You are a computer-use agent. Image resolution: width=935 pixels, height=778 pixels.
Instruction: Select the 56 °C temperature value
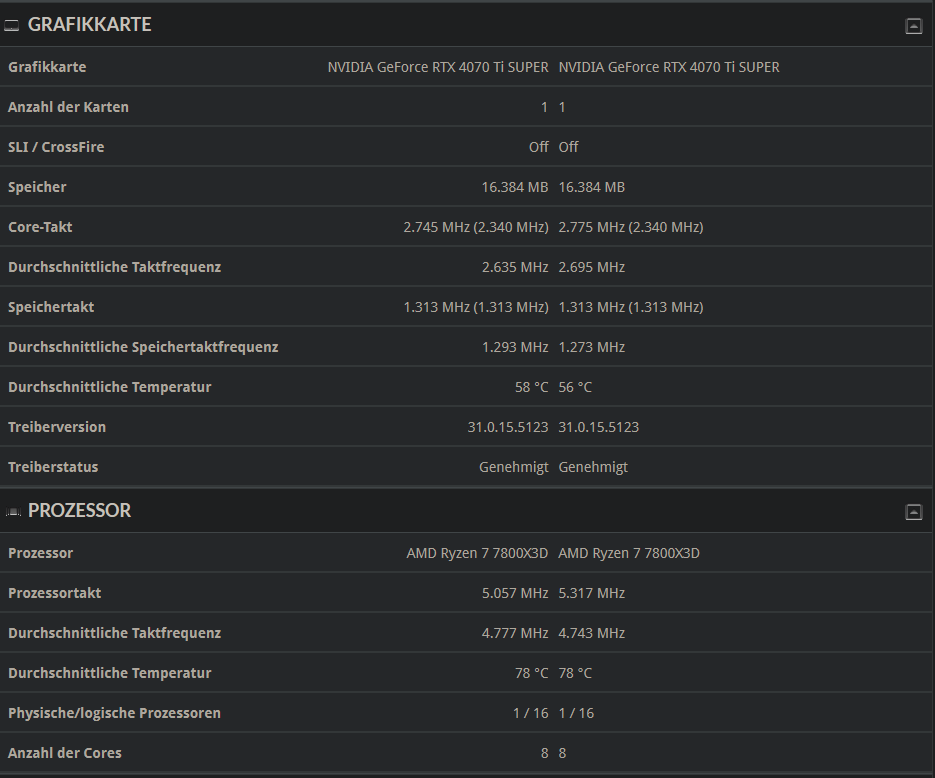(575, 387)
